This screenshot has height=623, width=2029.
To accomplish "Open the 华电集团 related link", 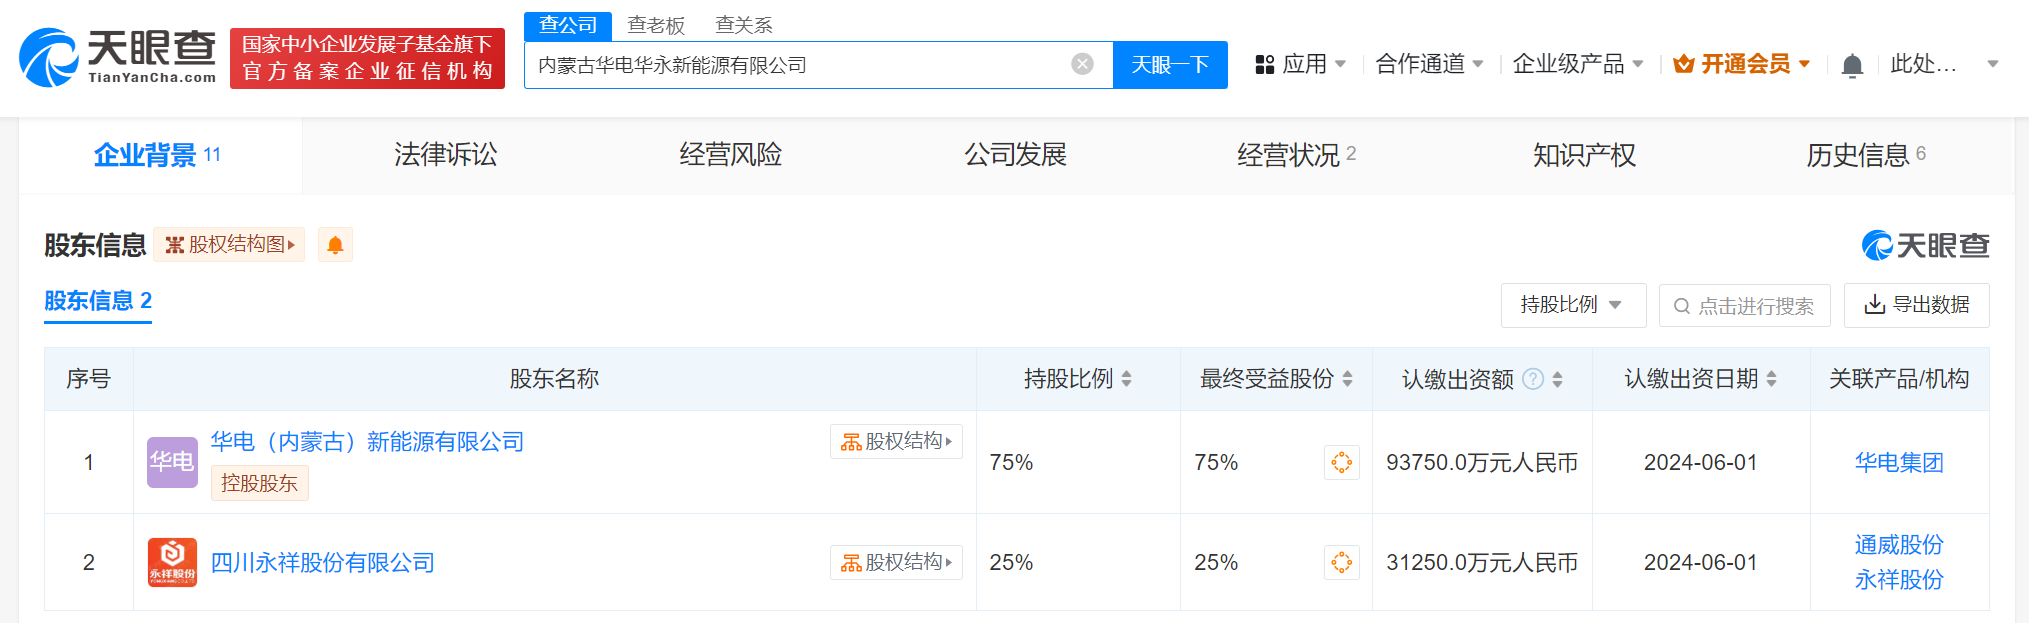I will [1898, 462].
